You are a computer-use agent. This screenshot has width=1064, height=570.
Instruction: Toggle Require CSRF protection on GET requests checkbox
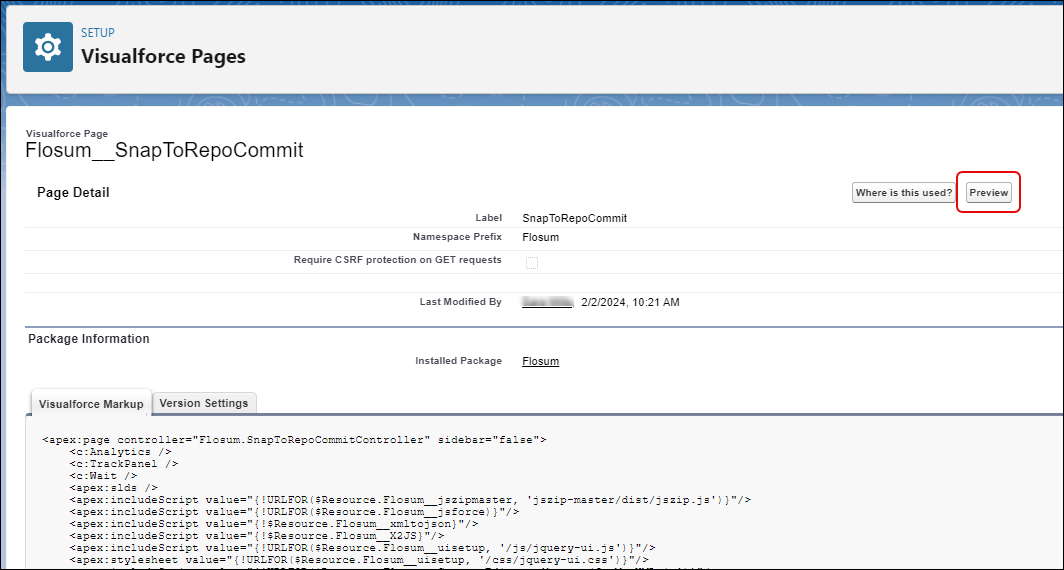click(x=532, y=263)
